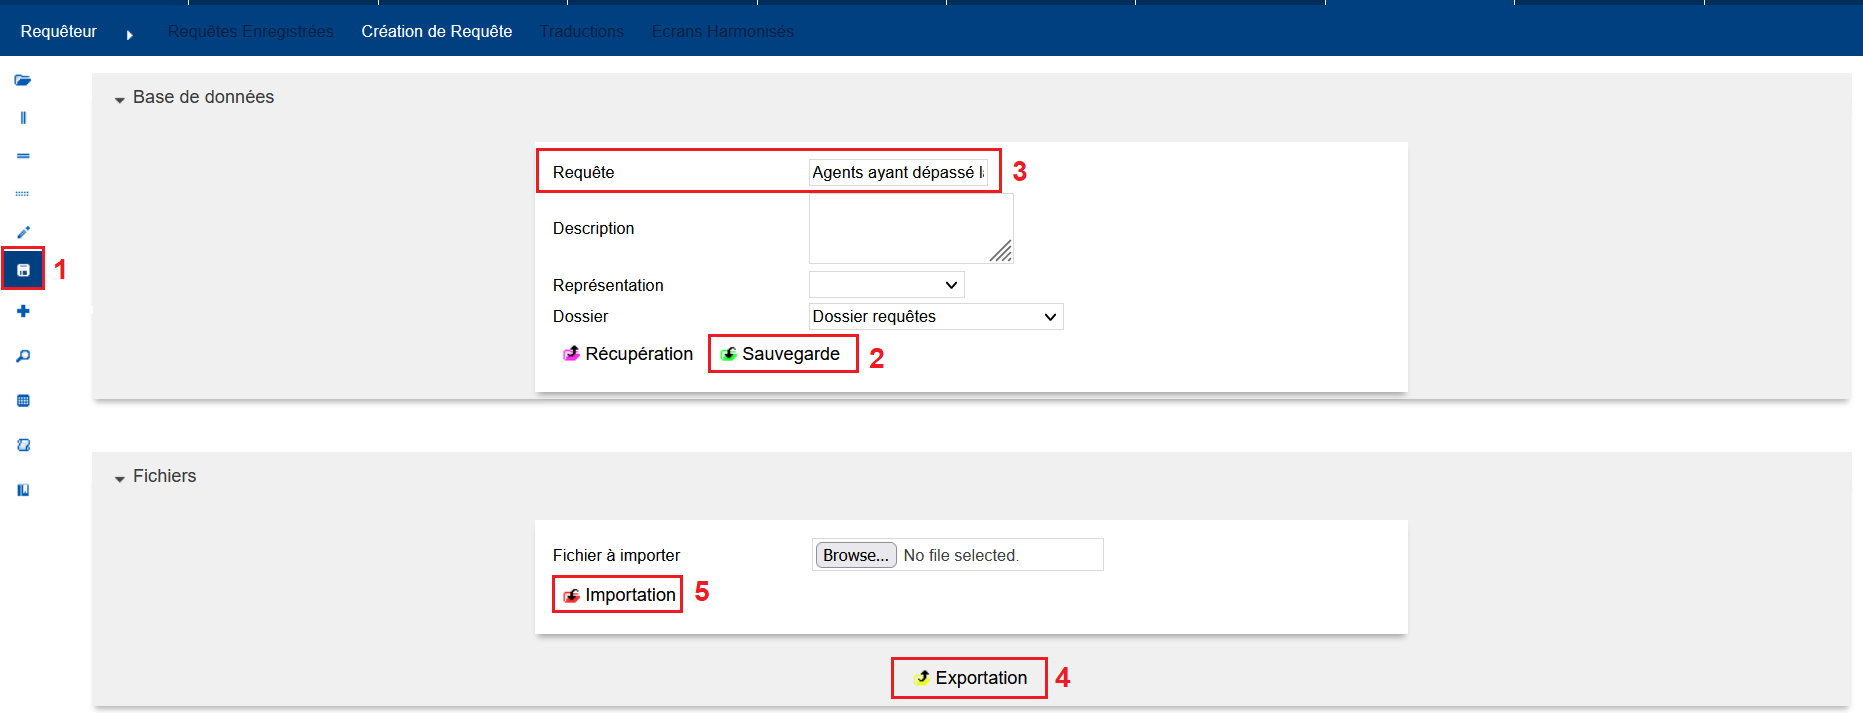This screenshot has width=1863, height=713.
Task: Click the book icon at sidebar bottom
Action: (23, 490)
